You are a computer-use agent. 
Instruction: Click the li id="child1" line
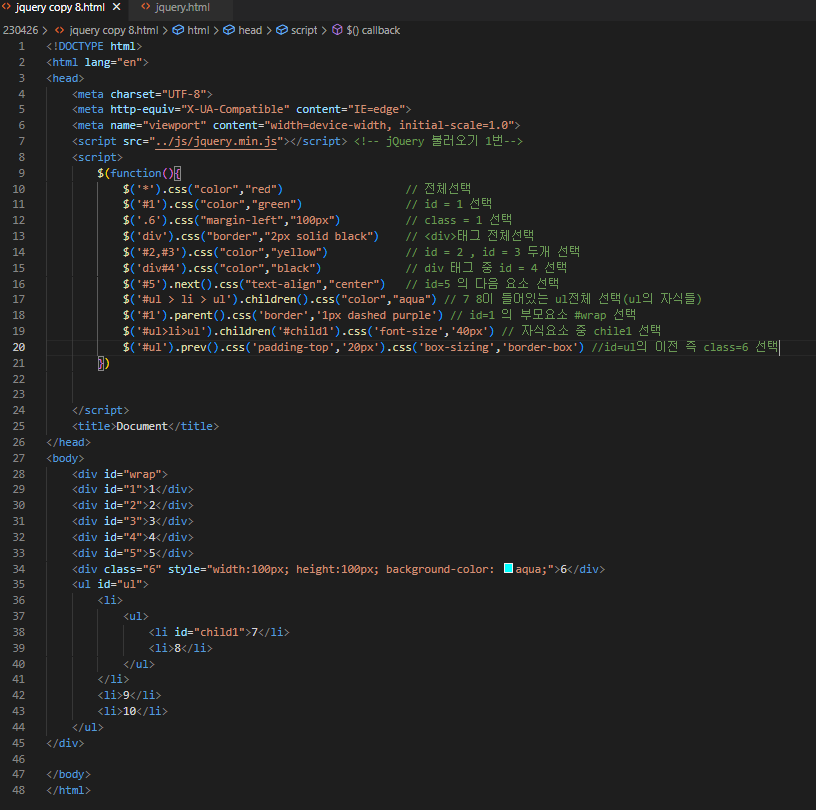(219, 632)
